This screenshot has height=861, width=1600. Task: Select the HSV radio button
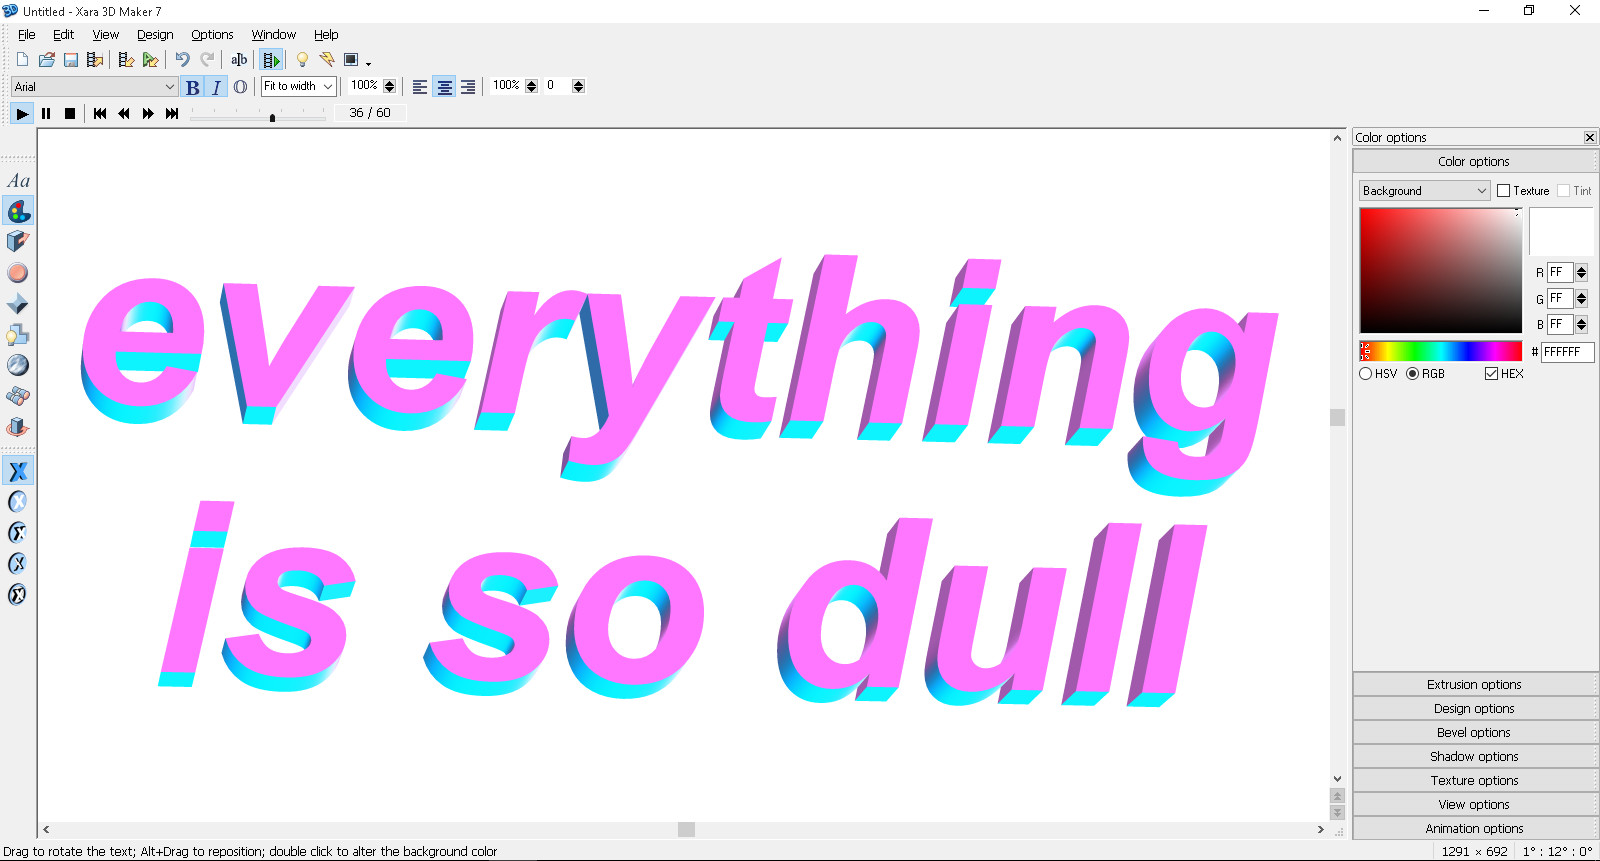[x=1366, y=374]
